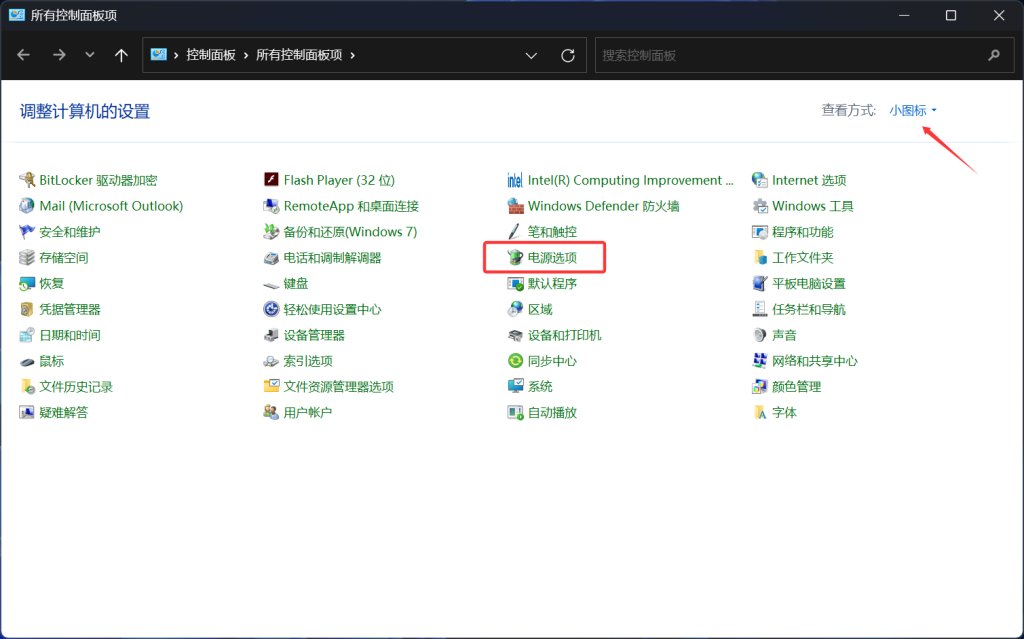
Task: Open the 日期和时间 icon
Action: 27,335
